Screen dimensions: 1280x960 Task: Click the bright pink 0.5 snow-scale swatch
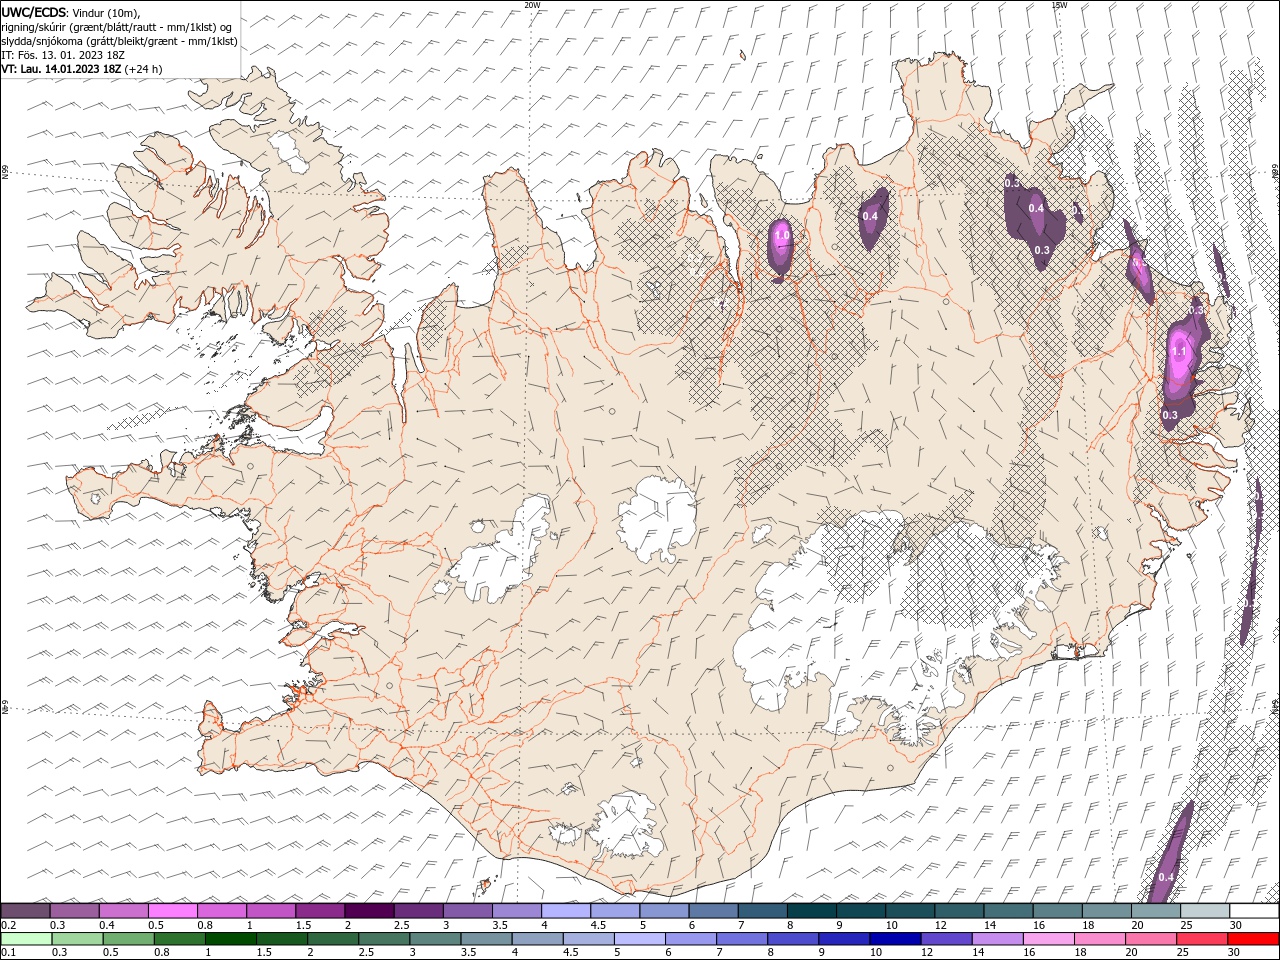(172, 911)
